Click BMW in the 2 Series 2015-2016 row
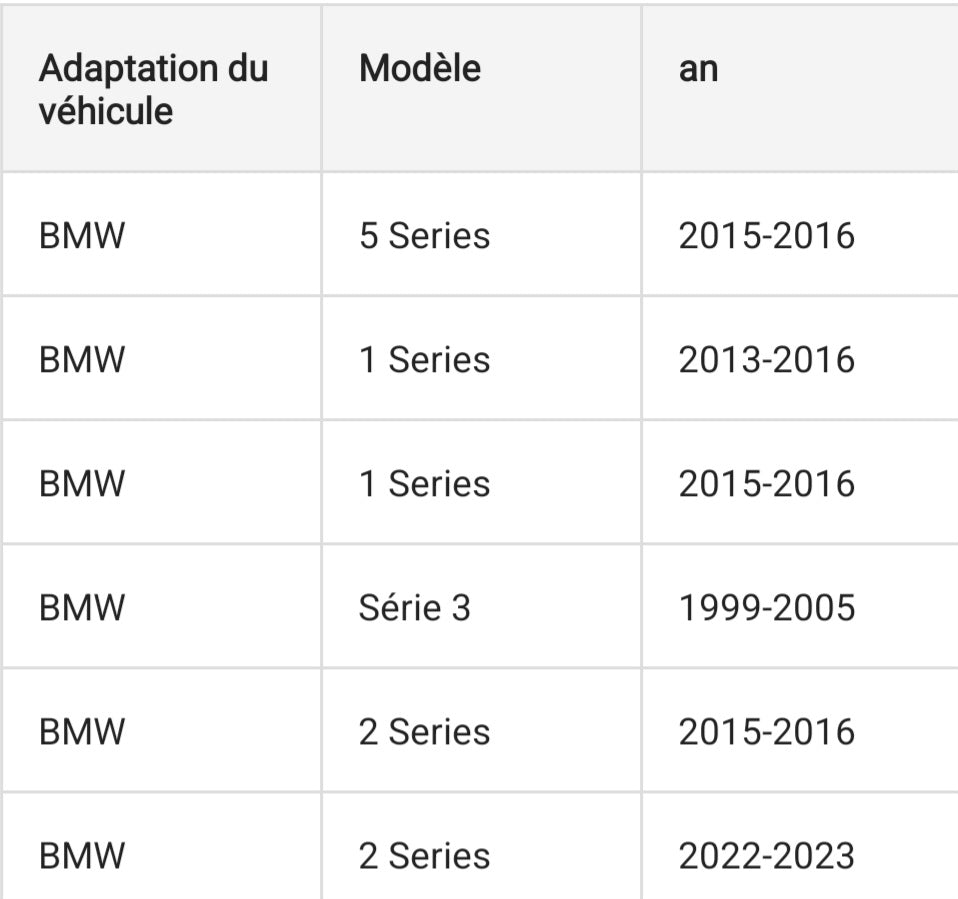Viewport: 958px width, 899px height. coord(82,732)
